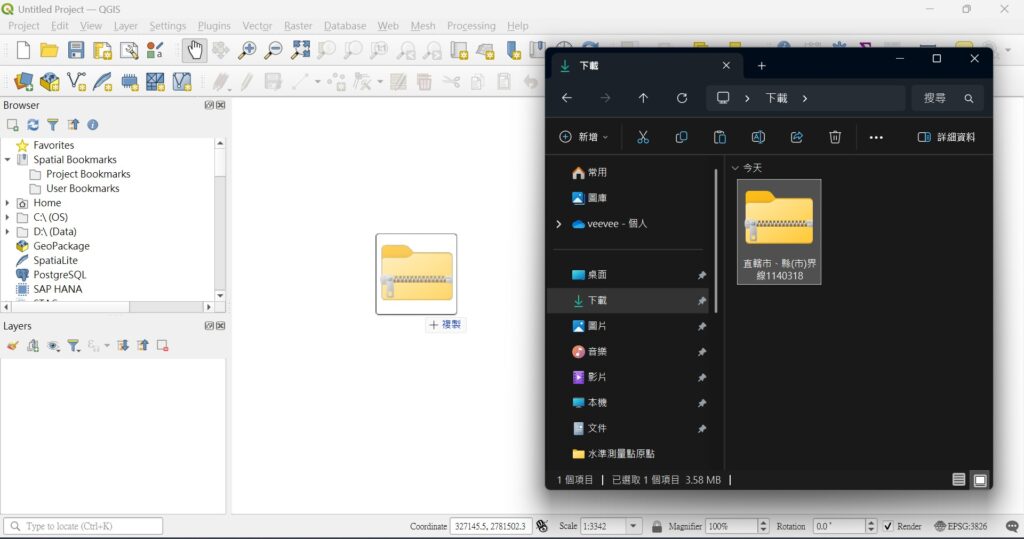1024x539 pixels.
Task: Switch Explorer to details list view
Action: [958, 480]
